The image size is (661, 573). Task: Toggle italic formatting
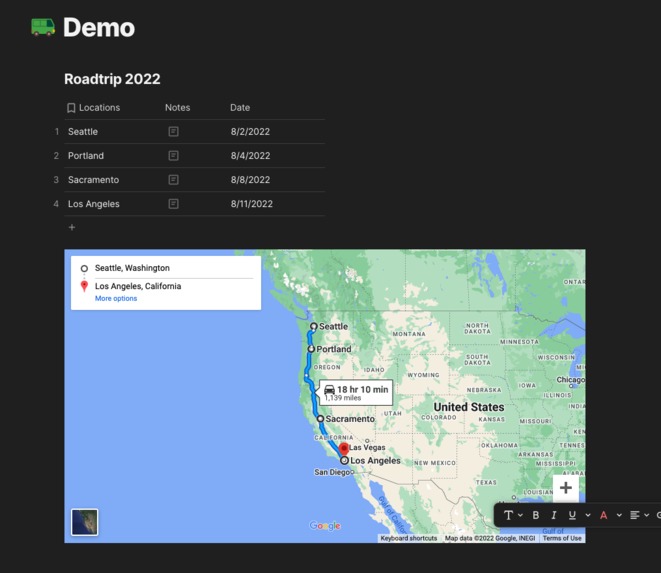point(554,515)
